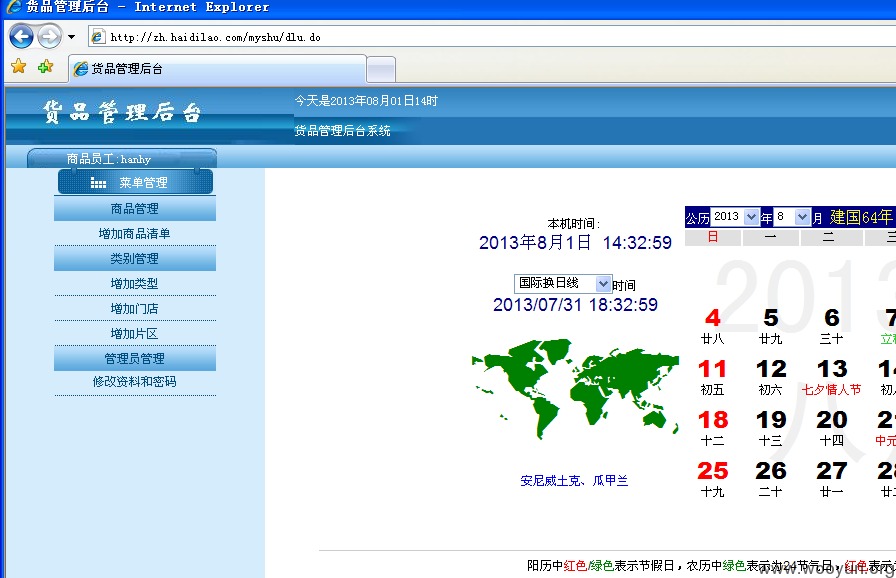
Task: Open the 管理员管理 menu section
Action: click(x=135, y=359)
